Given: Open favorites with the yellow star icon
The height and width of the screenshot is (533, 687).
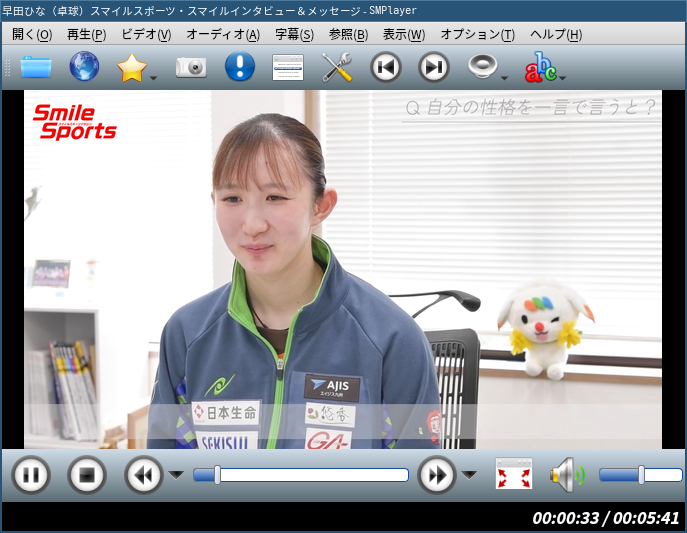Looking at the screenshot, I should (x=132, y=67).
